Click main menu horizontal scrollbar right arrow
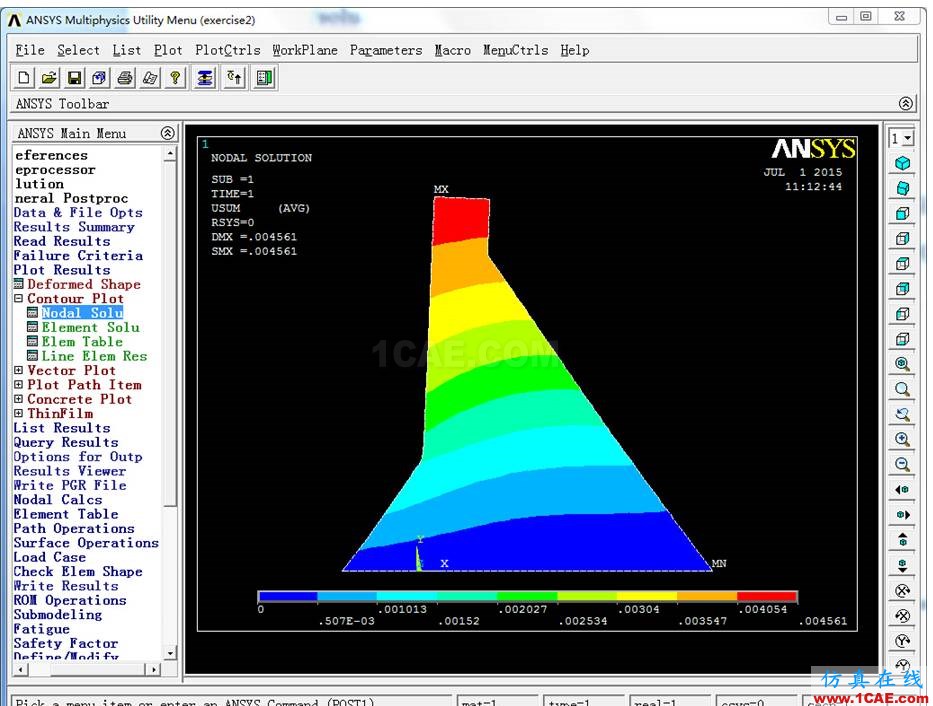The width and height of the screenshot is (933, 706). [154, 669]
